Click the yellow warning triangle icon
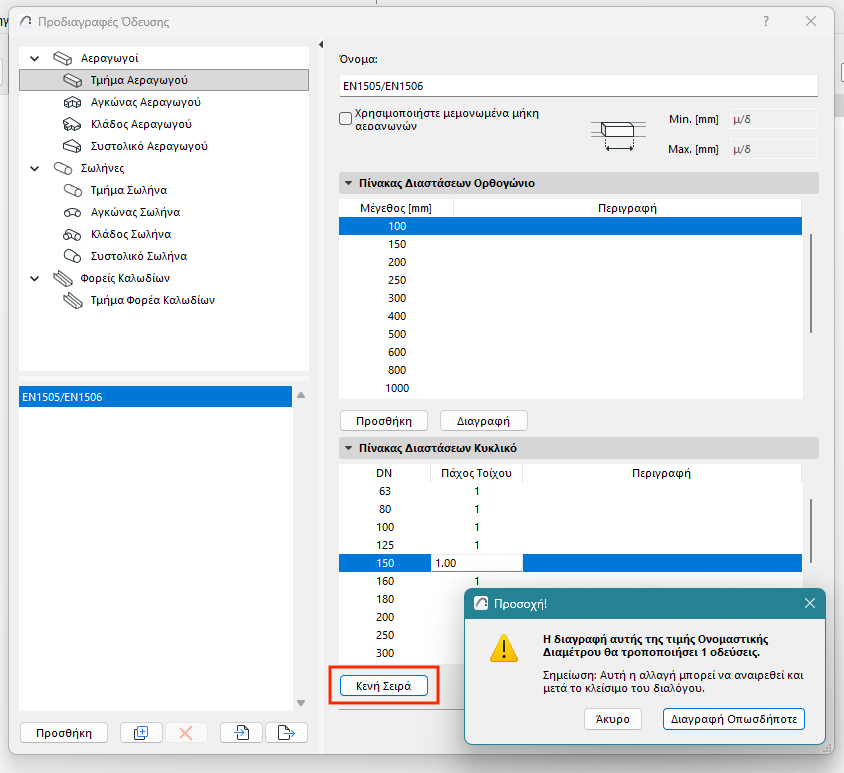Screen dimensions: 844x773 pyautogui.click(x=504, y=648)
